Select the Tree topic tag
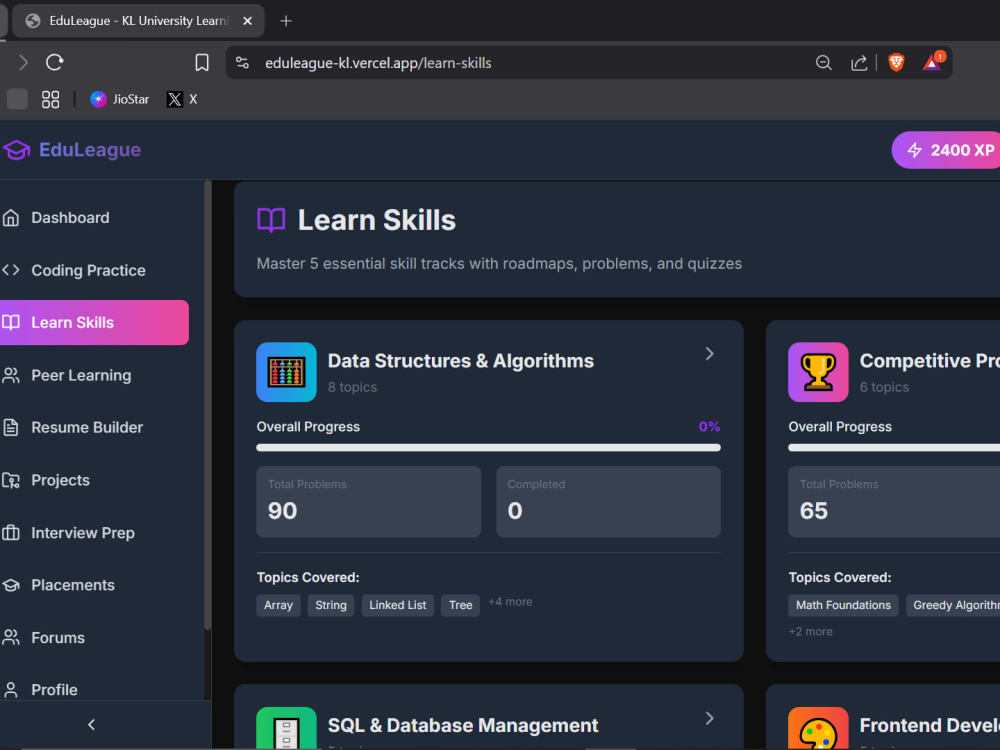The image size is (1000, 750). [x=460, y=605]
